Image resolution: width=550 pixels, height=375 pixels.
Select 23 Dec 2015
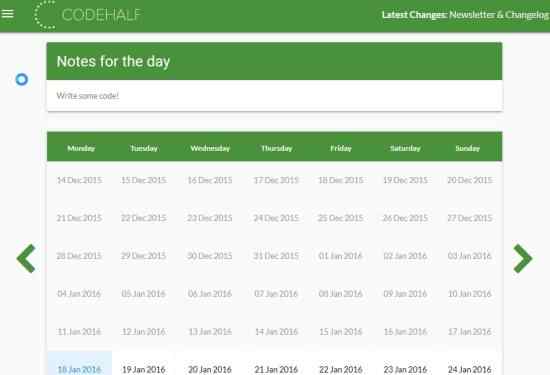pyautogui.click(x=210, y=218)
